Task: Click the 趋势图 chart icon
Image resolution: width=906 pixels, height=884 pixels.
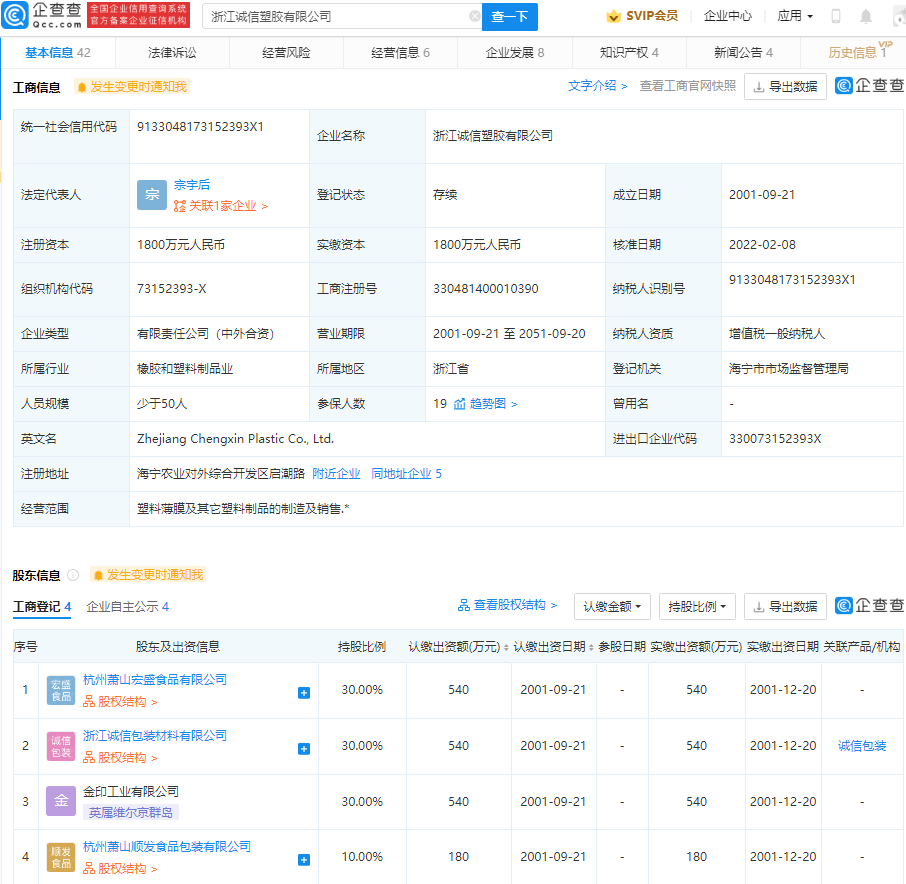Action: 459,404
